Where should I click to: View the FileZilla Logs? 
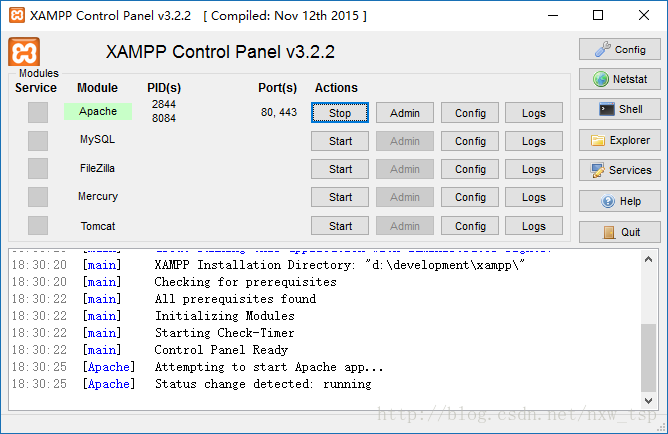(534, 169)
